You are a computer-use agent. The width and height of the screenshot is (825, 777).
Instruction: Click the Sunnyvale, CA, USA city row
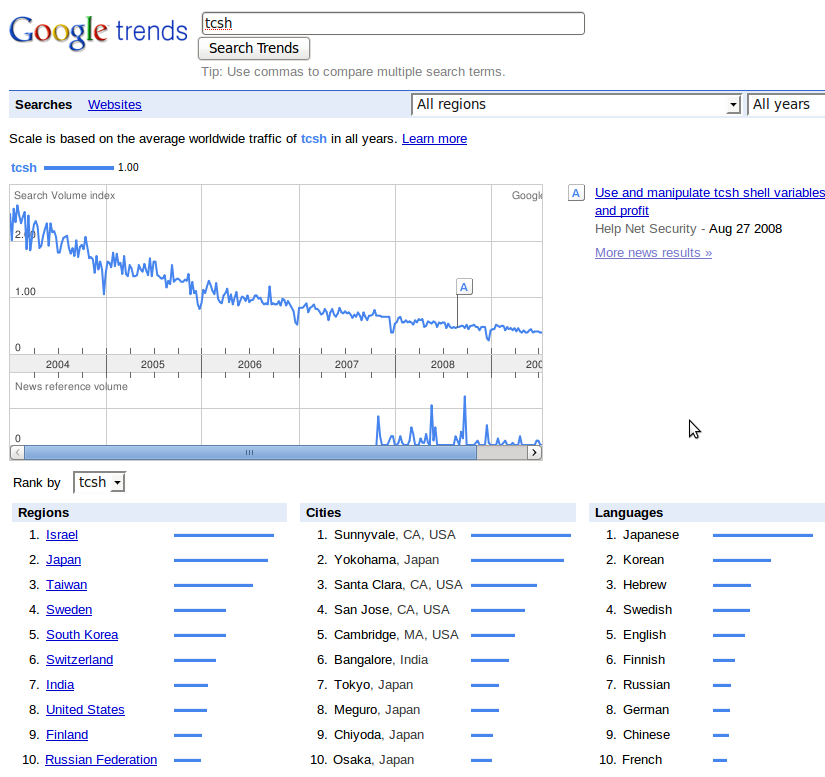(442, 535)
